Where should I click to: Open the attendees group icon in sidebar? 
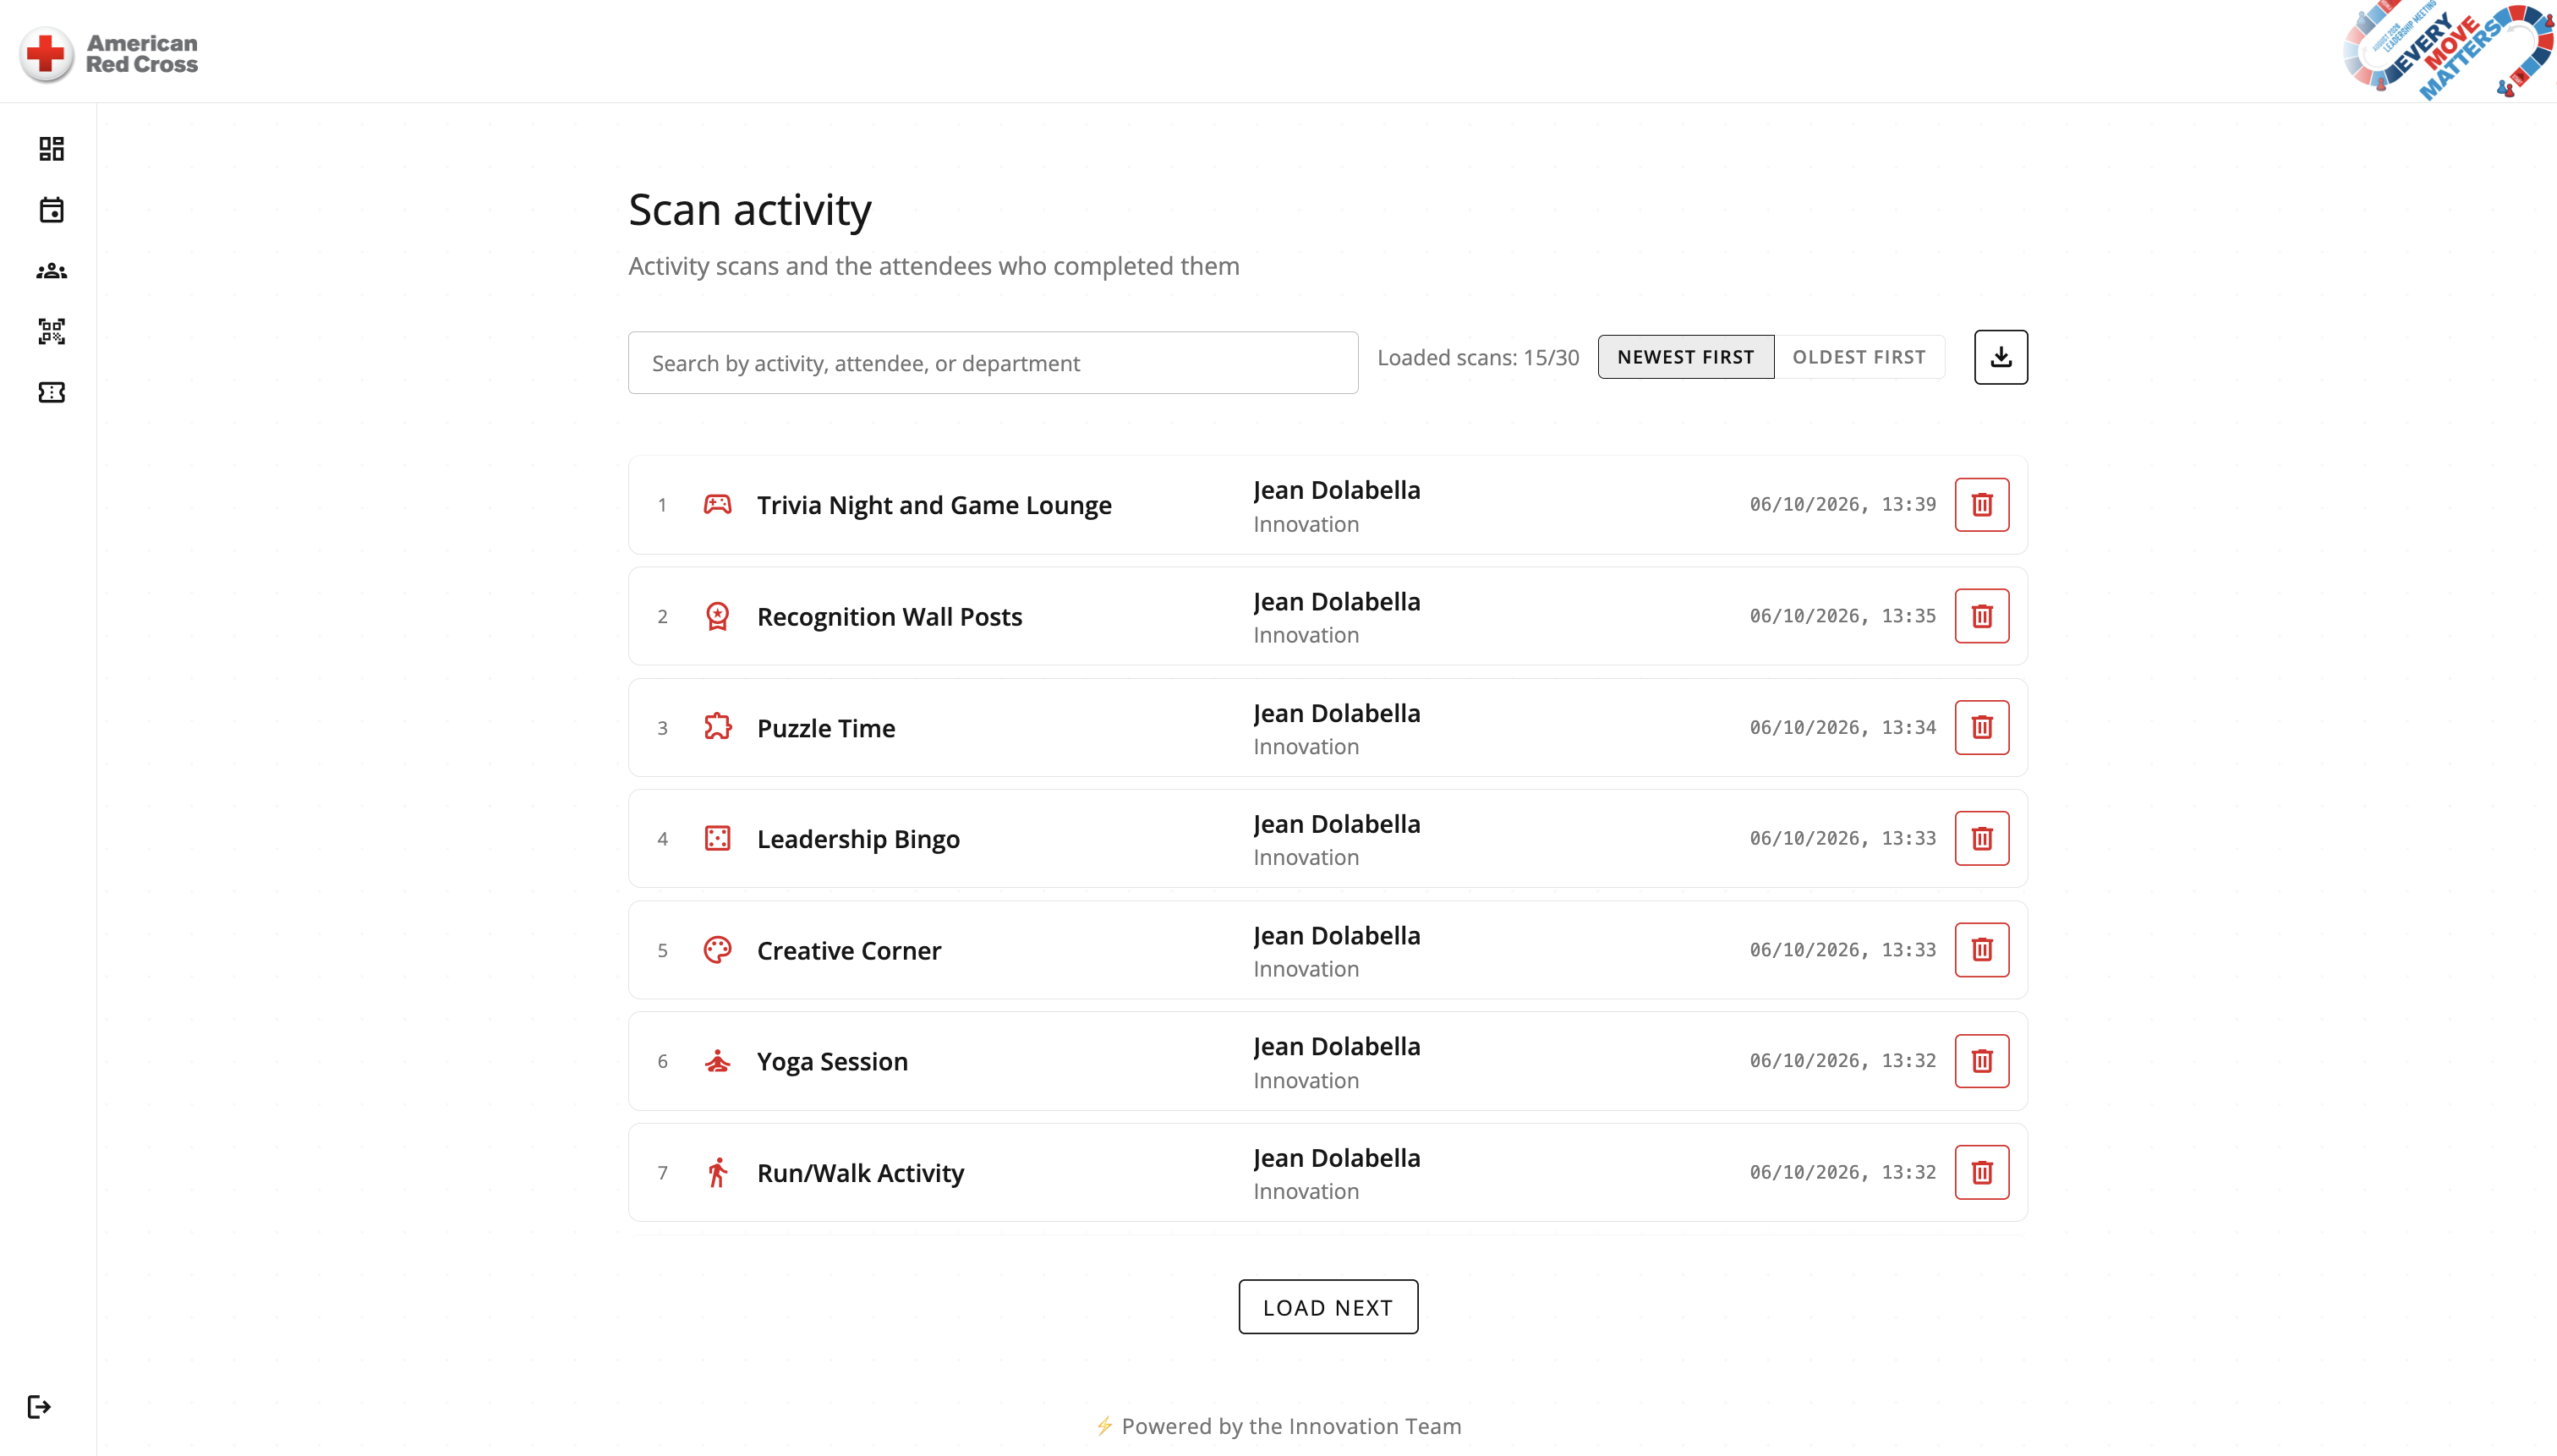tap(51, 271)
